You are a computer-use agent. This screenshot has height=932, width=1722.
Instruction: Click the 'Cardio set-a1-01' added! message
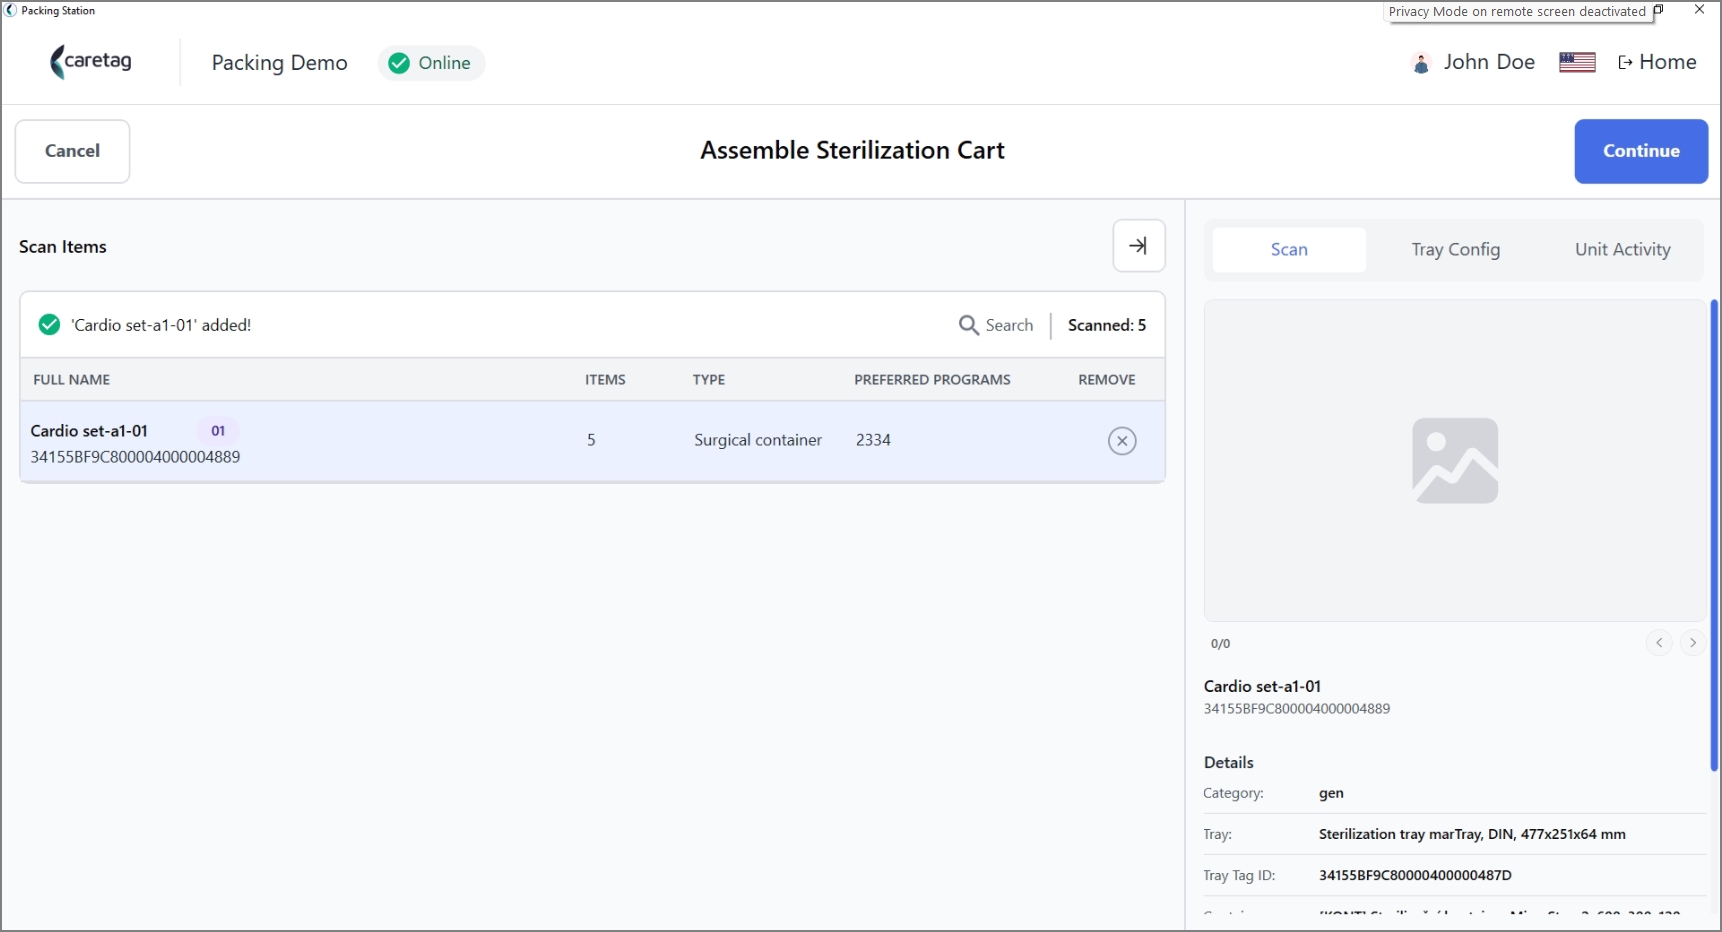161,325
